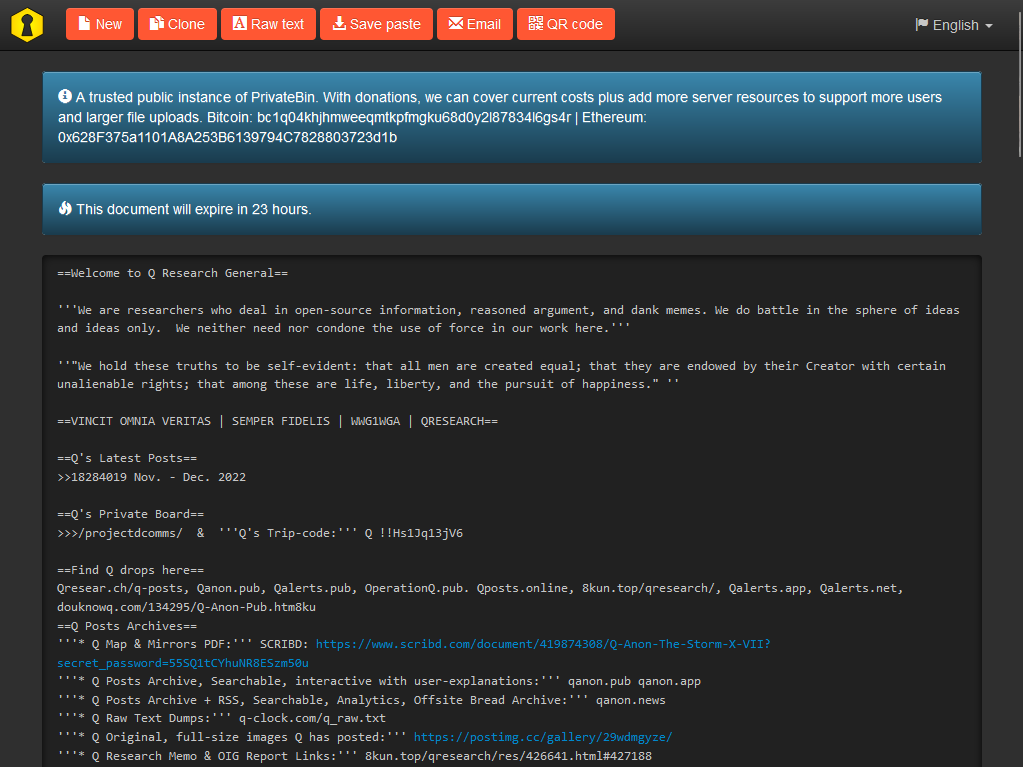Select the '==Welcome to Q Research General==' heading
1023x767 pixels.
point(172,273)
